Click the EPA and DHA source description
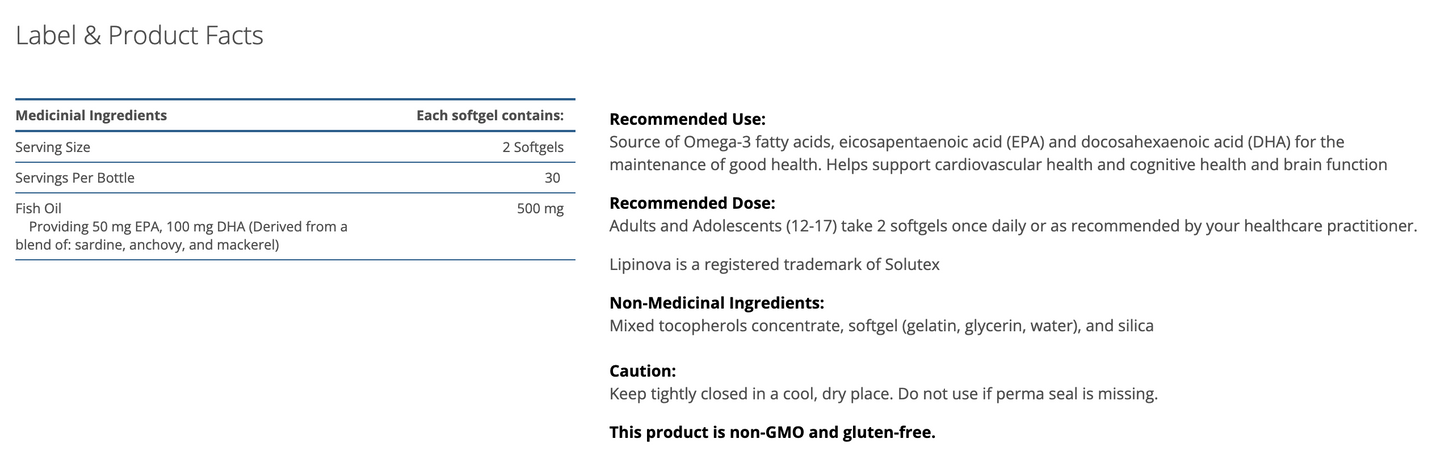1445x464 pixels. (x=185, y=236)
